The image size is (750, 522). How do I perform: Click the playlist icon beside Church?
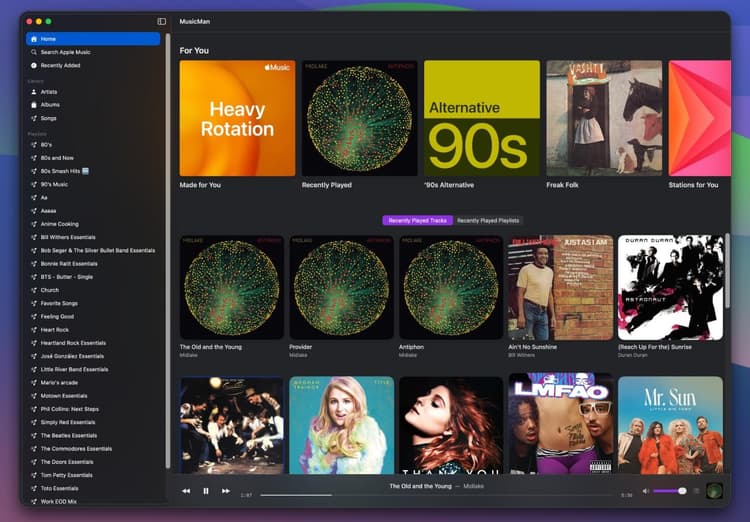(x=34, y=290)
